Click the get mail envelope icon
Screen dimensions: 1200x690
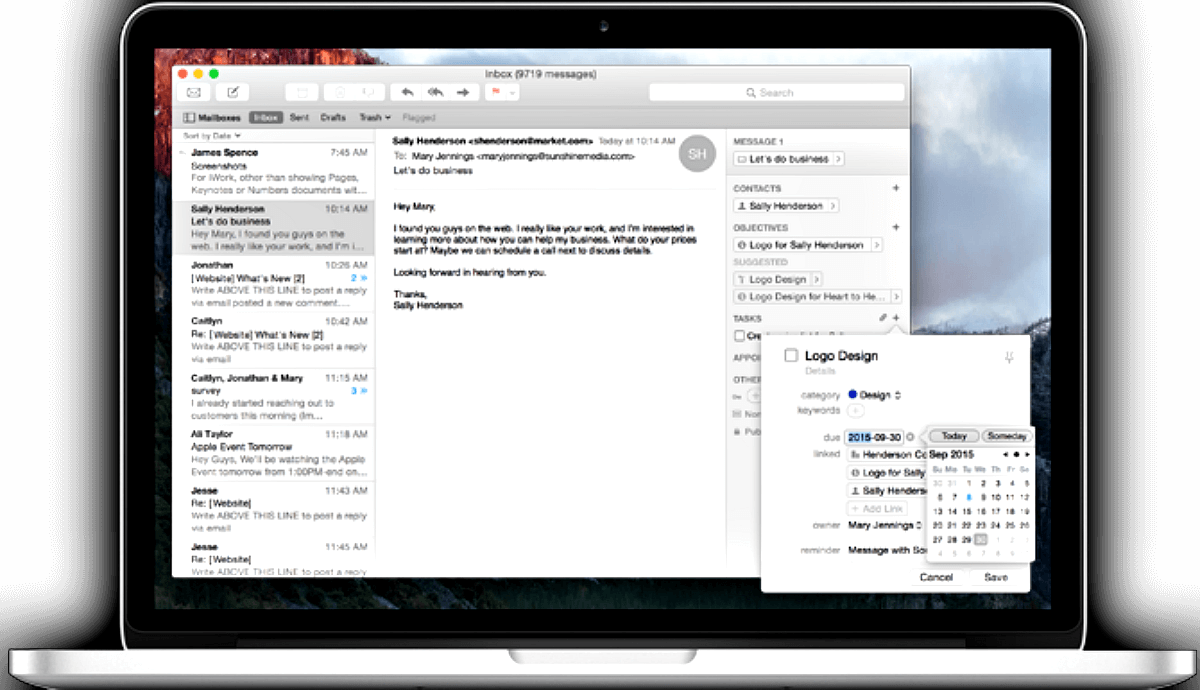pyautogui.click(x=194, y=92)
